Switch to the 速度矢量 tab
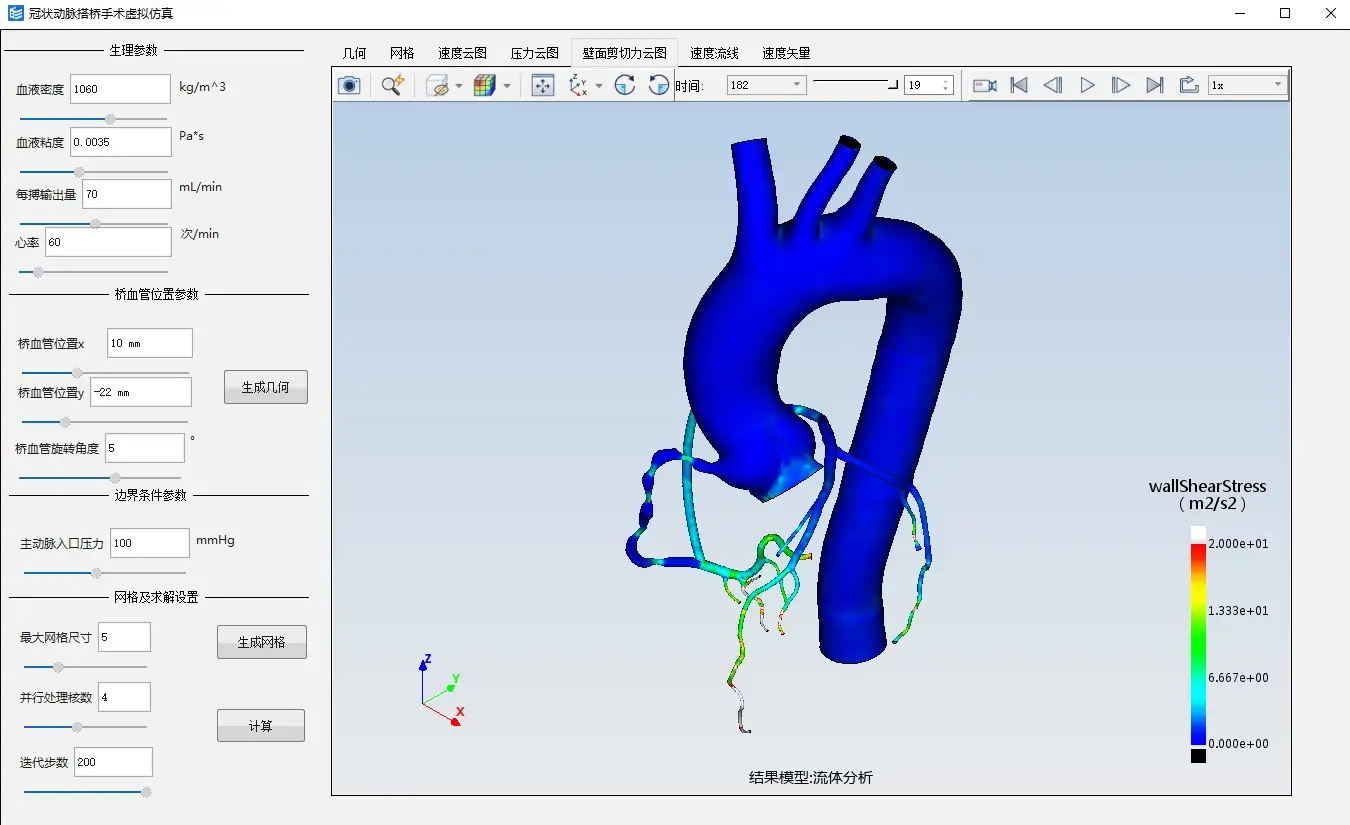 tap(786, 53)
